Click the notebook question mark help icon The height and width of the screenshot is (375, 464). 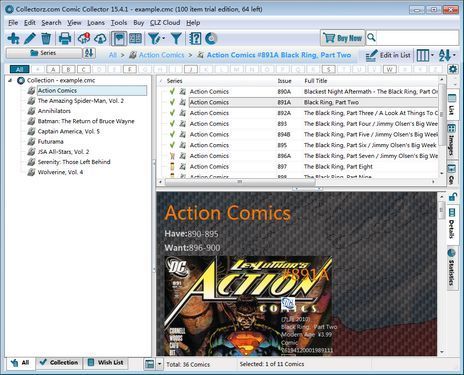195,39
